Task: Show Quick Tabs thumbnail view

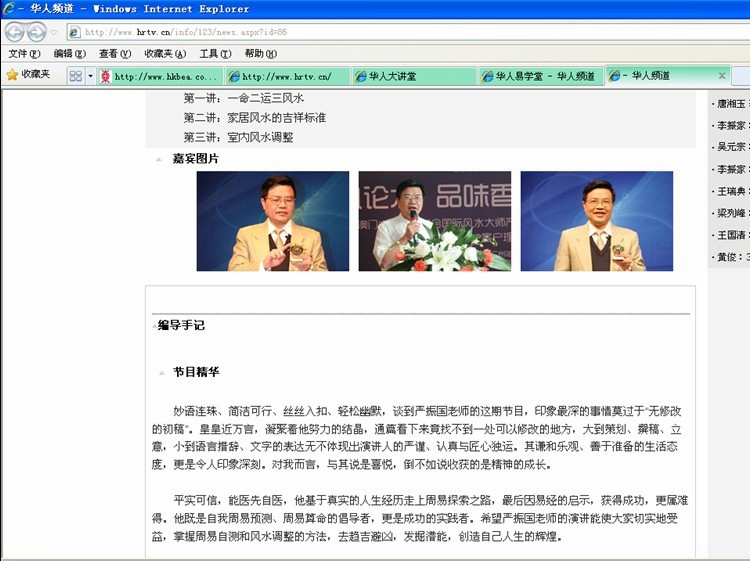Action: click(x=76, y=76)
